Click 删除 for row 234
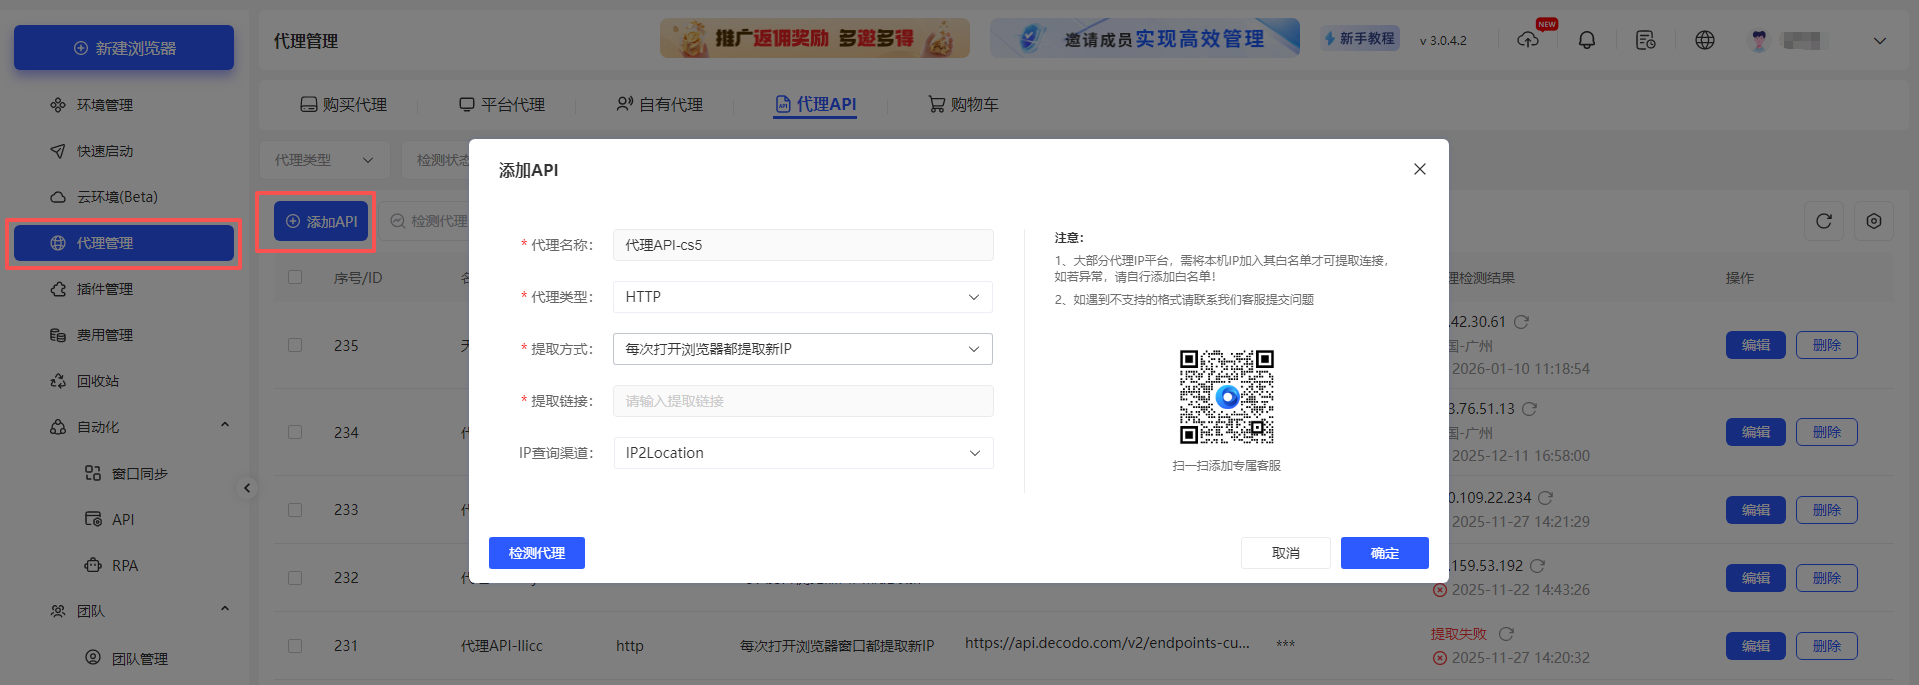This screenshot has width=1919, height=685. (x=1827, y=432)
